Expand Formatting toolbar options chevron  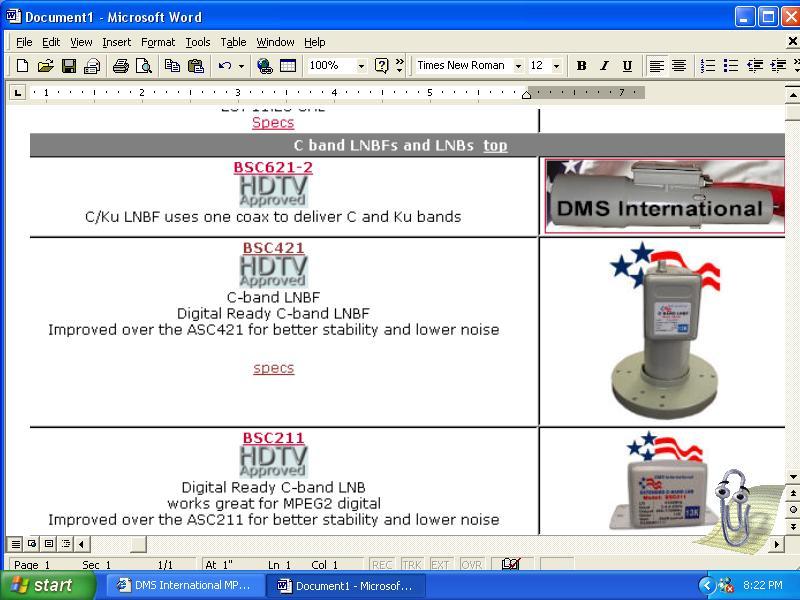pyautogui.click(x=796, y=66)
